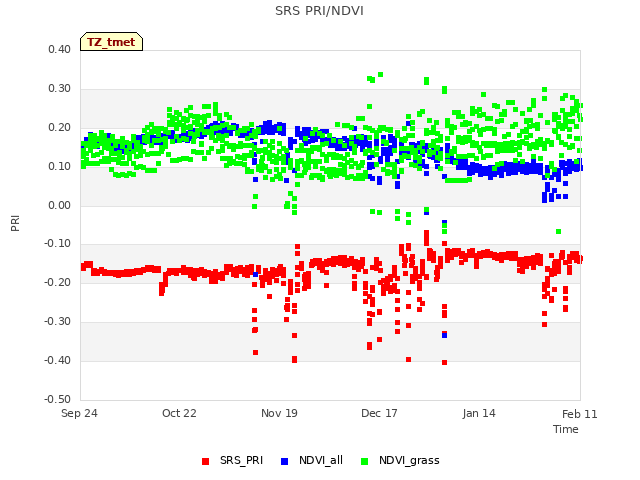Screen dimensions: 640x480
Task: Toggle the NDVI_all legend entry
Action: click(312, 460)
